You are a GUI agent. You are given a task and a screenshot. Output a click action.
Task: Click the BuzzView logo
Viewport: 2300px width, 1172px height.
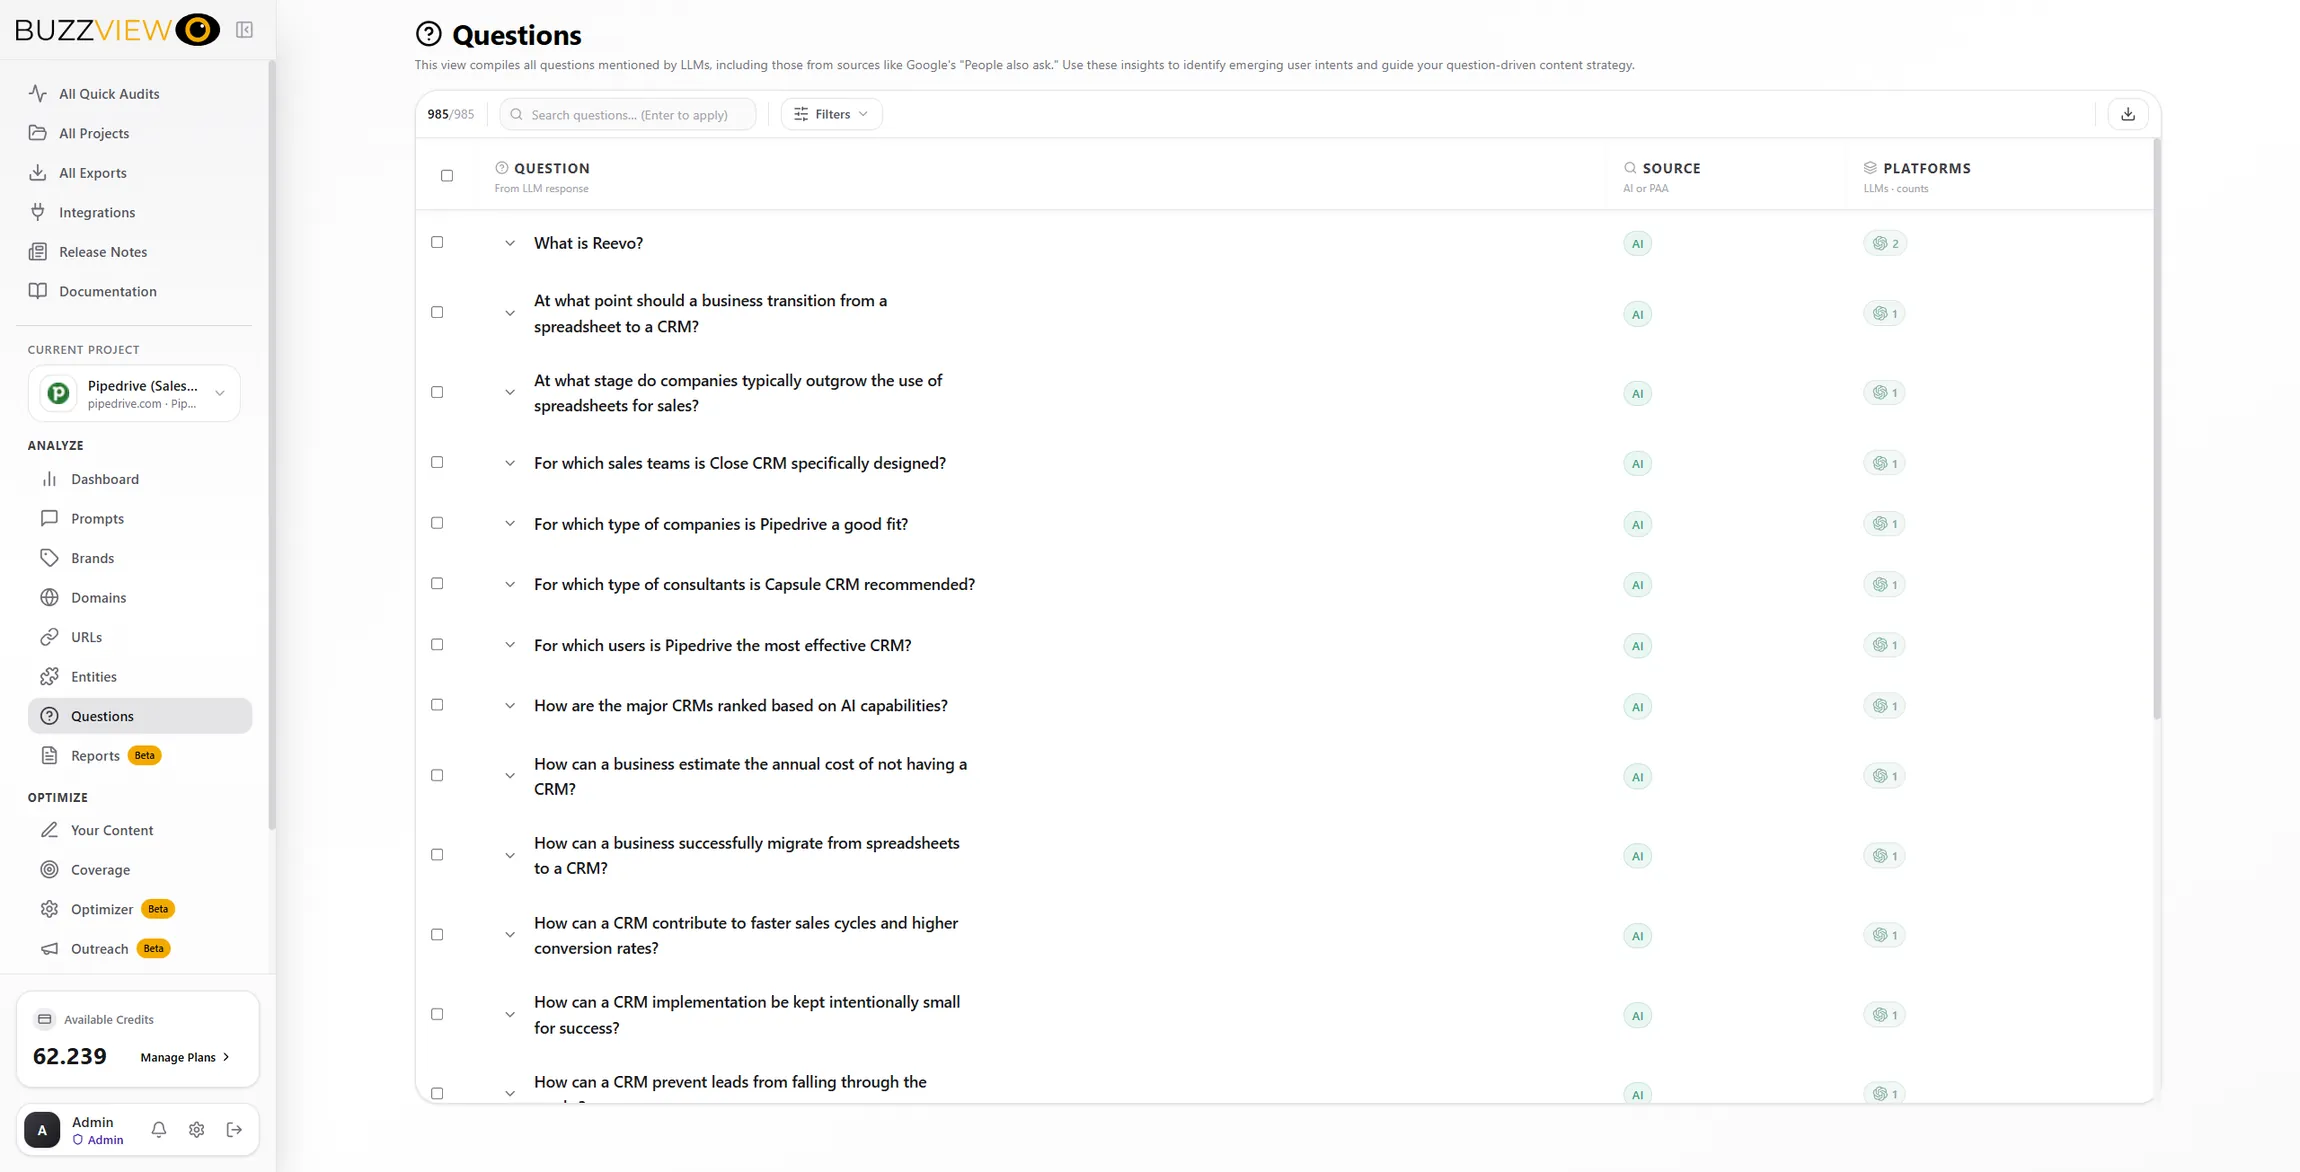point(117,30)
